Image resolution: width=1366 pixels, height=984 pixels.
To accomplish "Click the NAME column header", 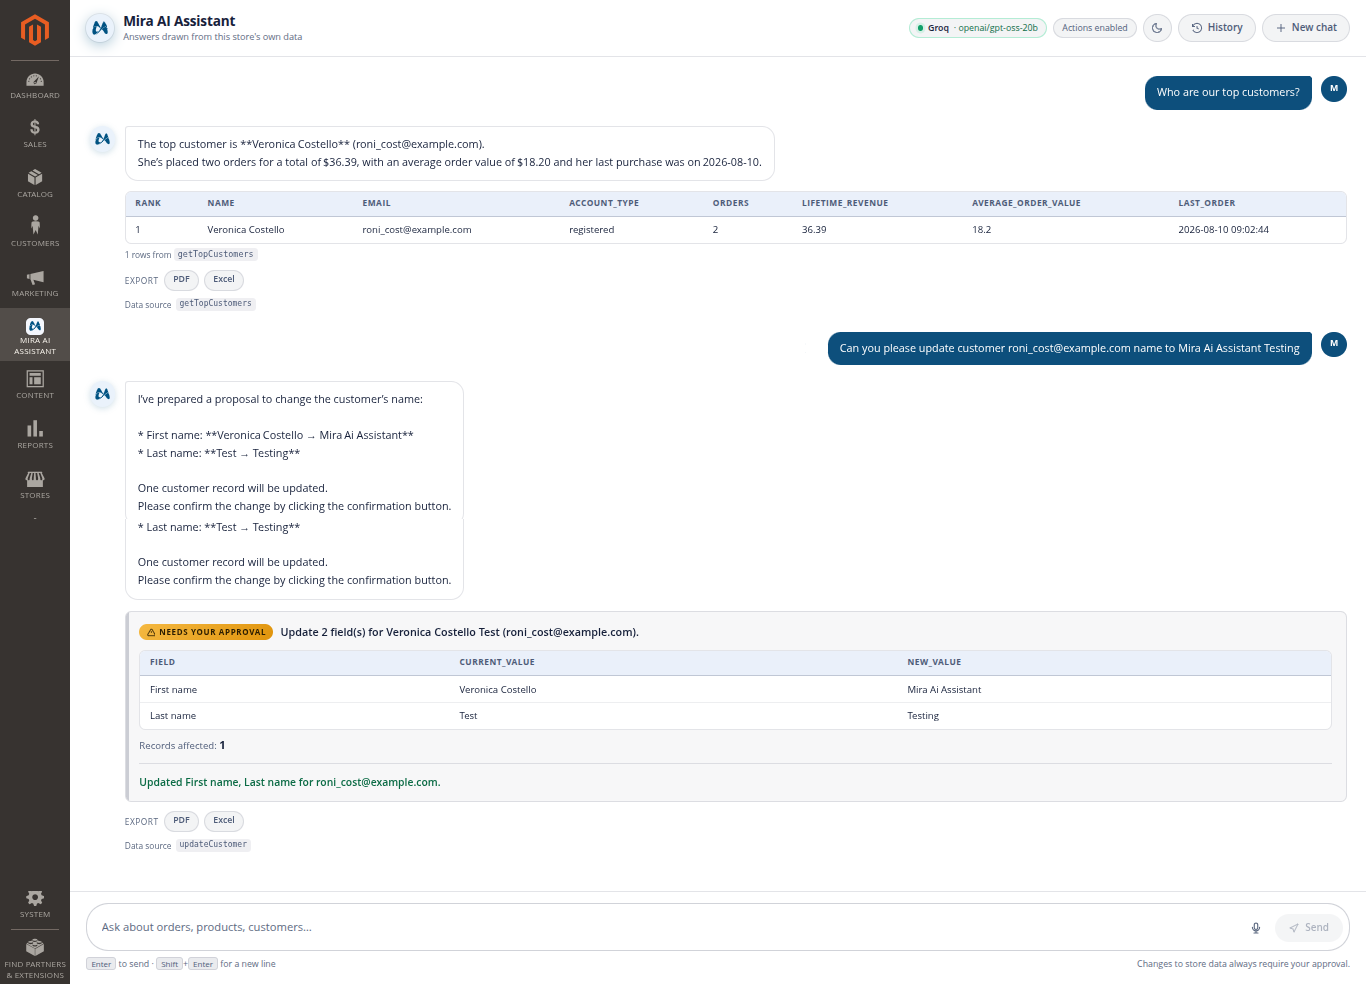I will click(221, 203).
